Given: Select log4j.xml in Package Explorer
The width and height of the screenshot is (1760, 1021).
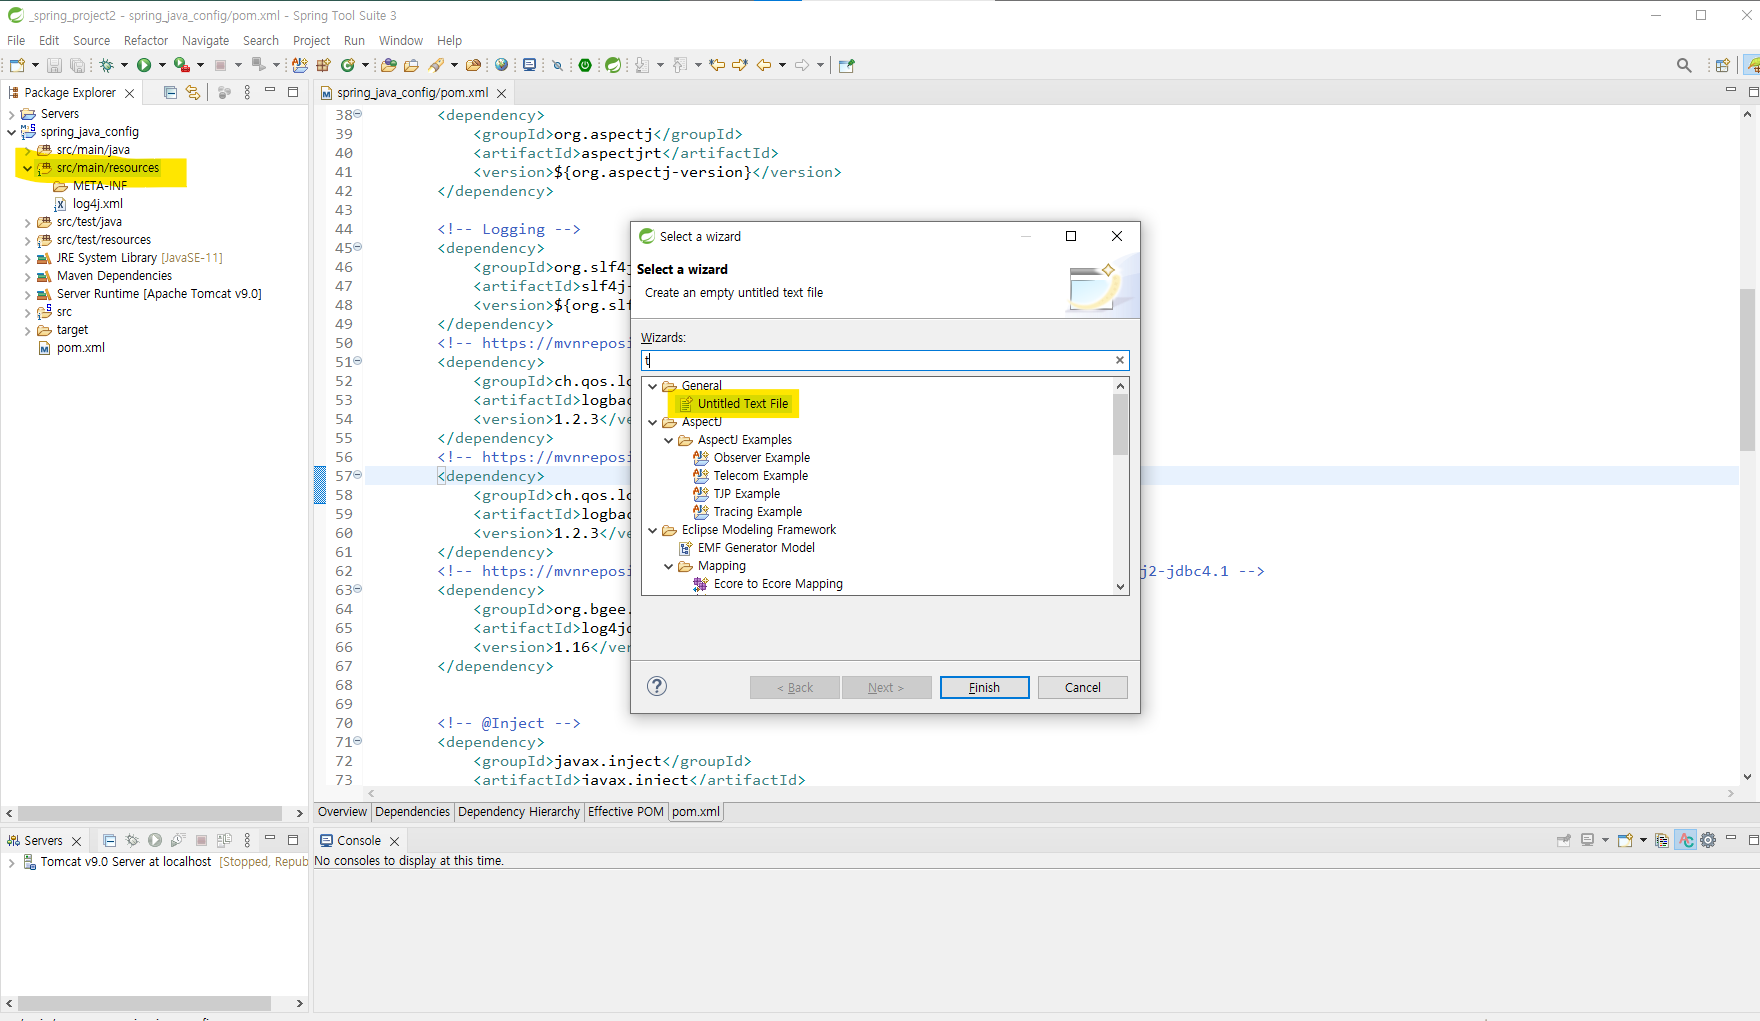Looking at the screenshot, I should coord(97,204).
